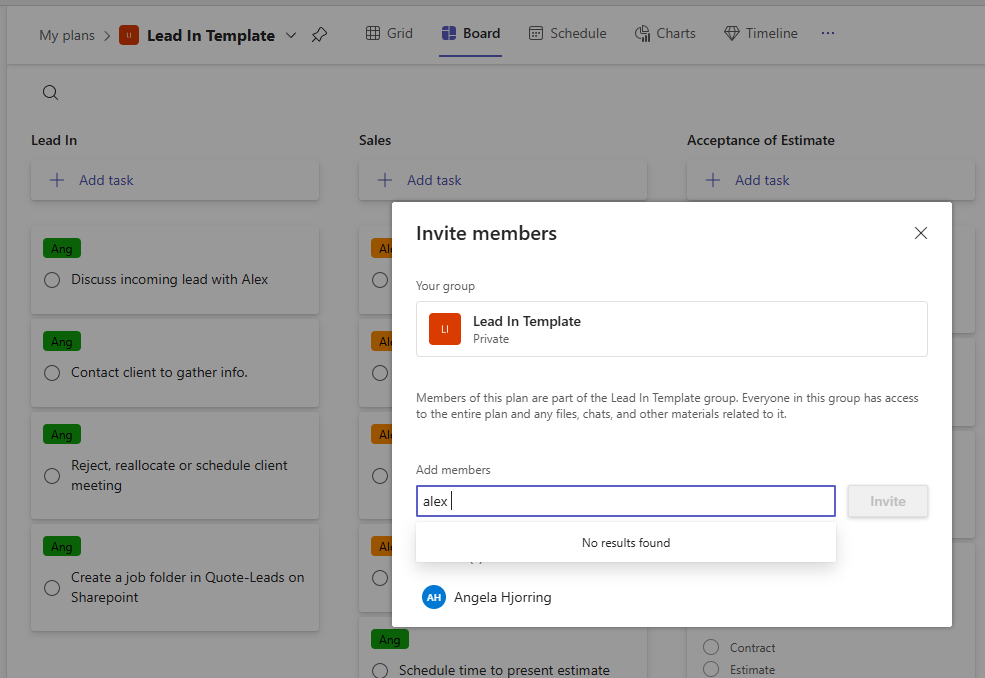This screenshot has height=678, width=985.
Task: Click the green Ang label on first task
Action: tap(62, 248)
